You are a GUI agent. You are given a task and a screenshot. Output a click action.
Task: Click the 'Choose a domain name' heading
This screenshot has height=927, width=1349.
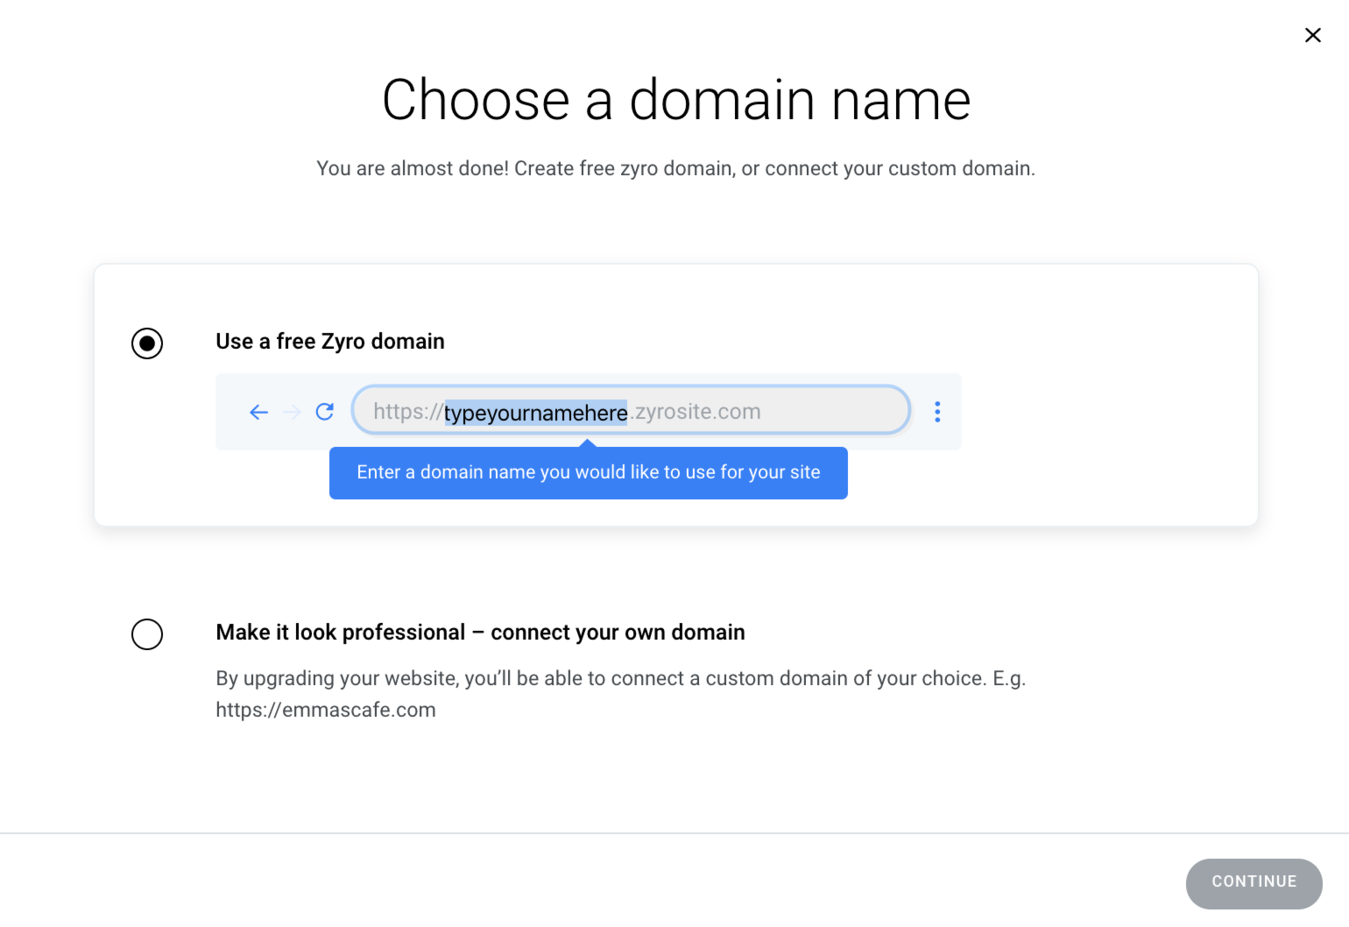(676, 100)
